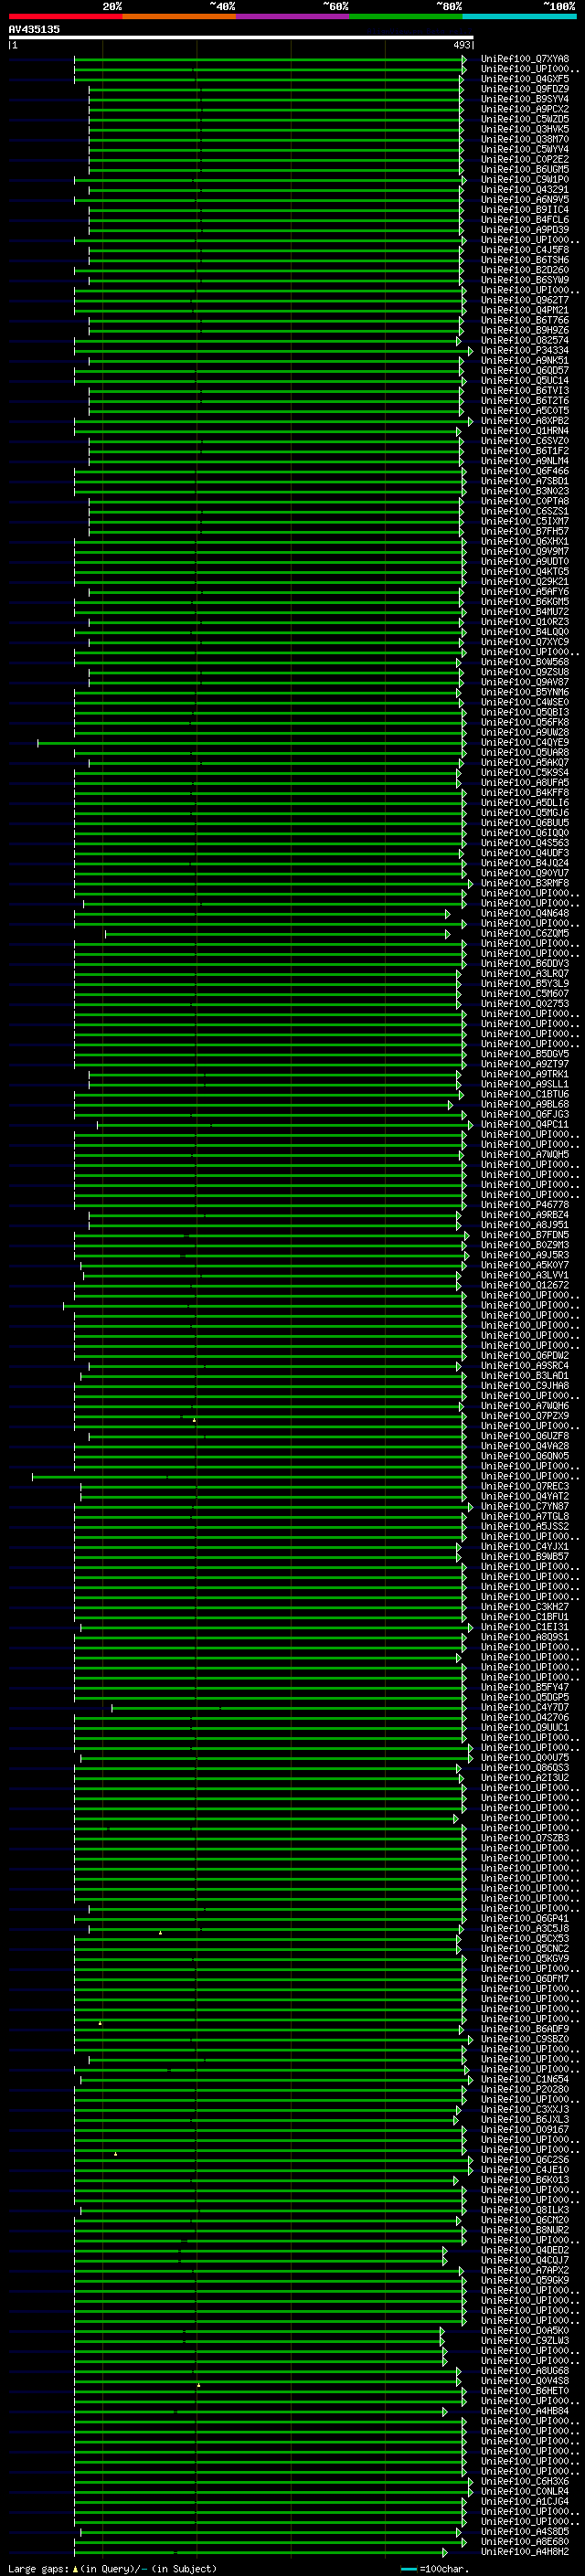Select label UniRef100_B7FH57
Screen dimensions: 585x2576
525,532
